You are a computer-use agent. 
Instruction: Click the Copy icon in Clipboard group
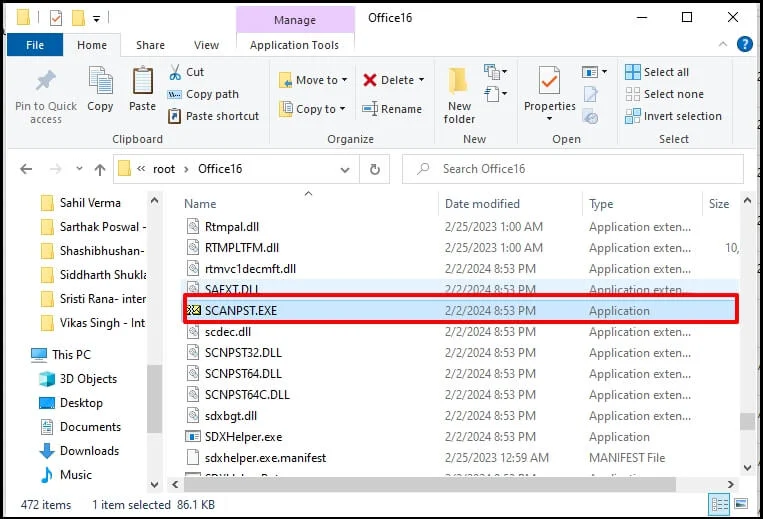[100, 82]
